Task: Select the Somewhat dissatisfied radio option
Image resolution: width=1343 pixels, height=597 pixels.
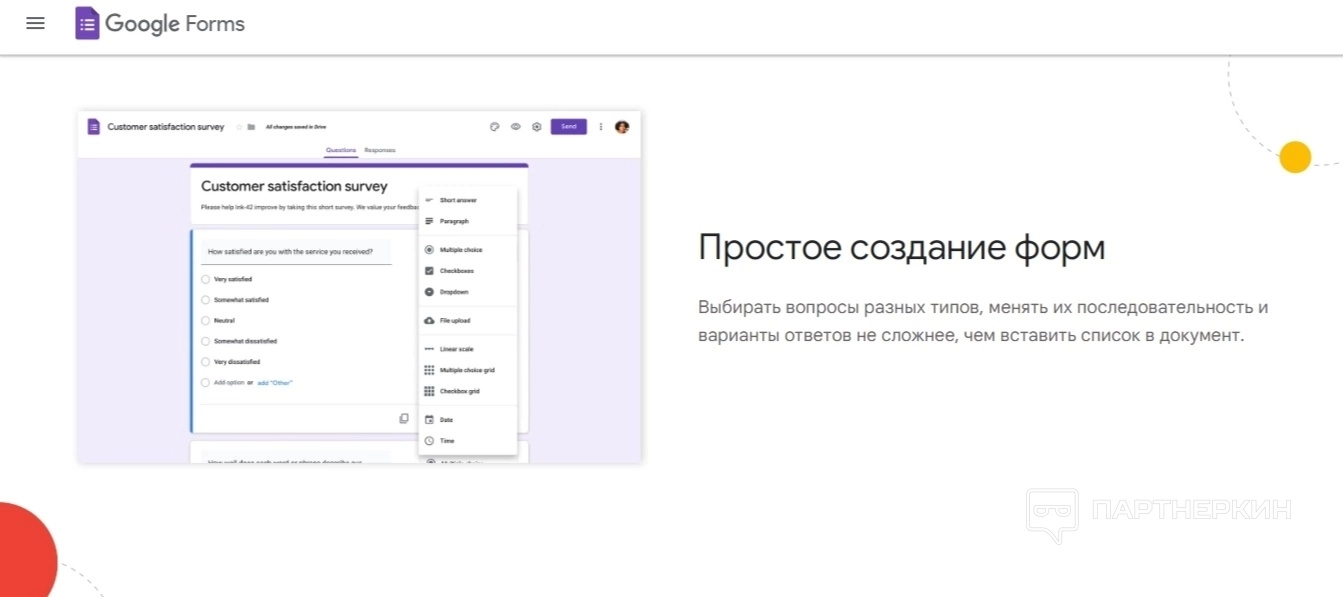Action: click(x=206, y=341)
